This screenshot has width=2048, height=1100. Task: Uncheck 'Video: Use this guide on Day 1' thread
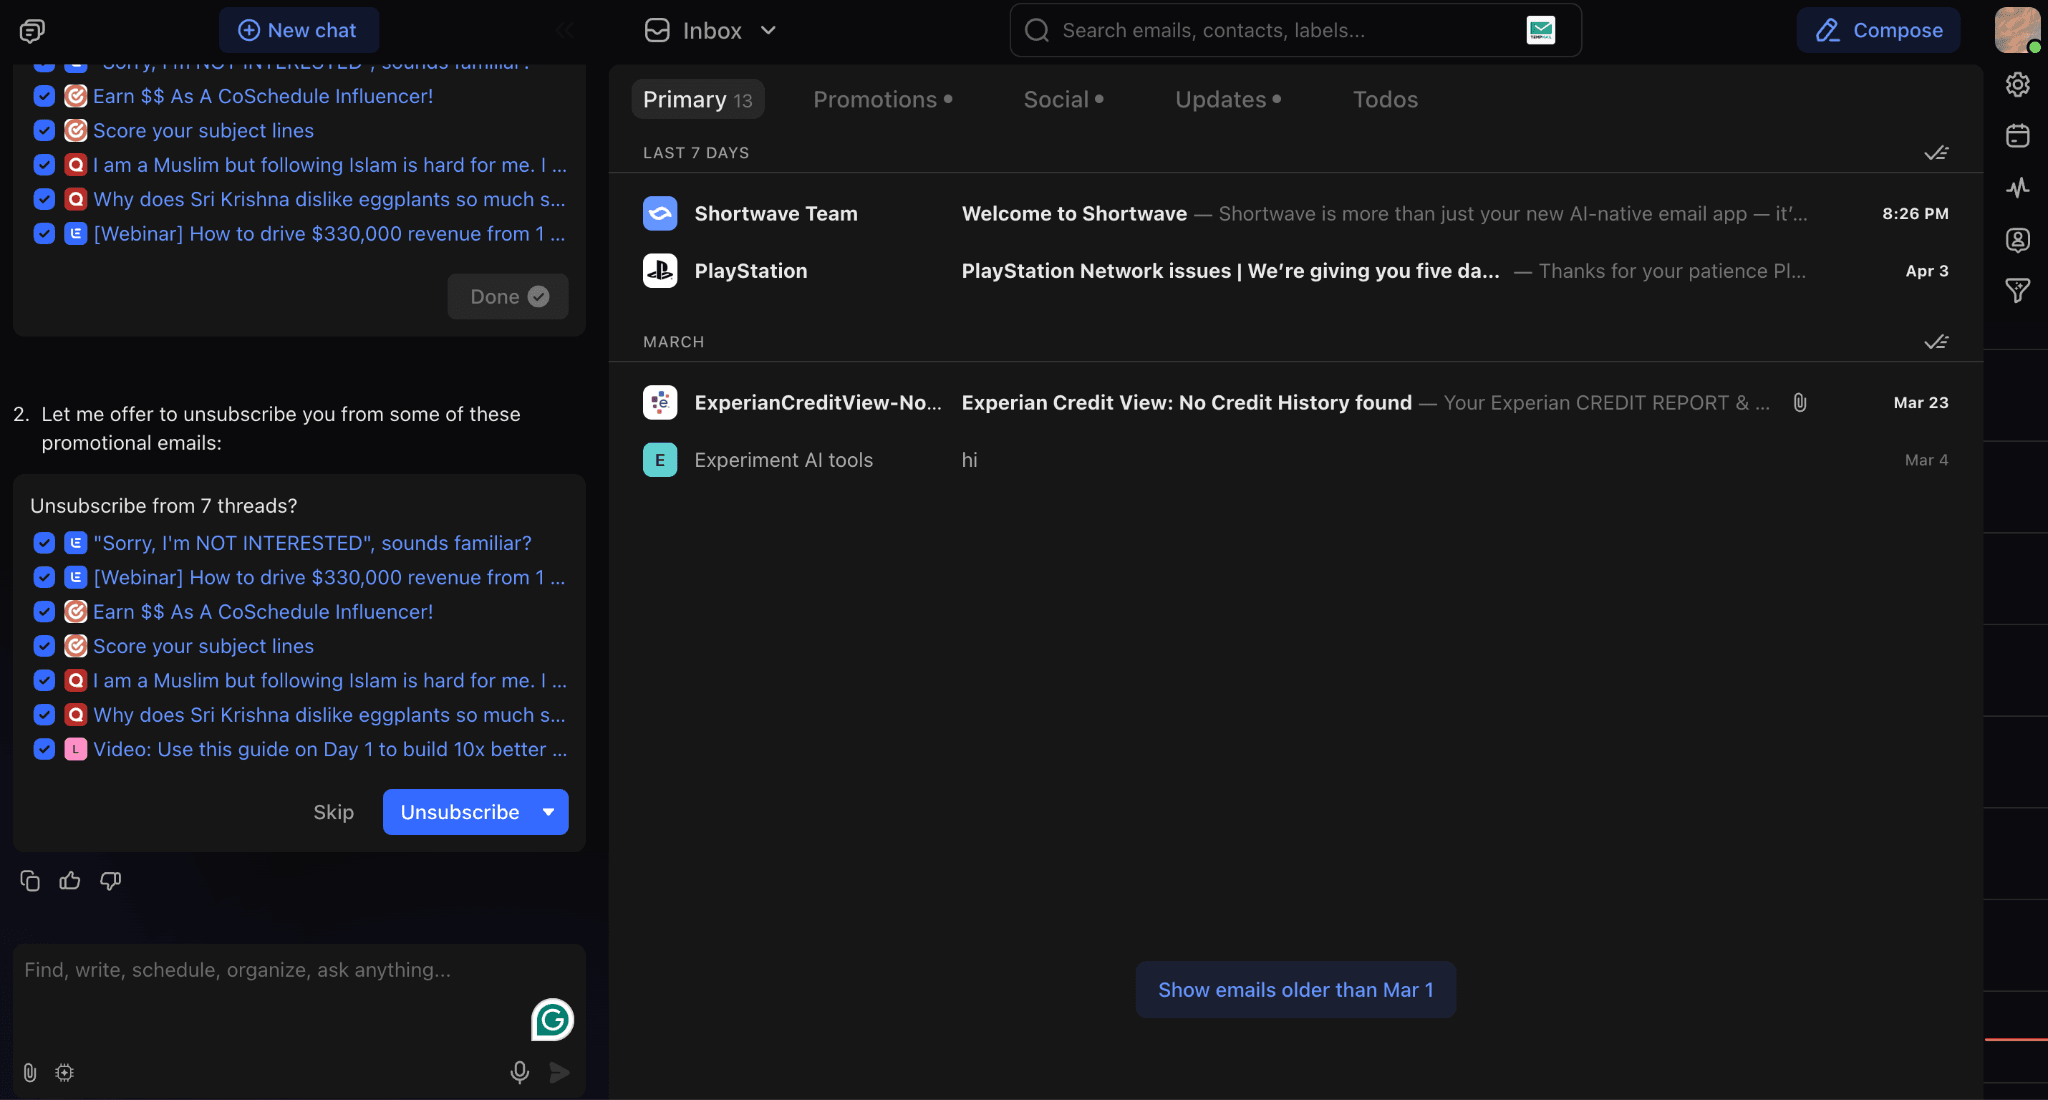pos(44,749)
